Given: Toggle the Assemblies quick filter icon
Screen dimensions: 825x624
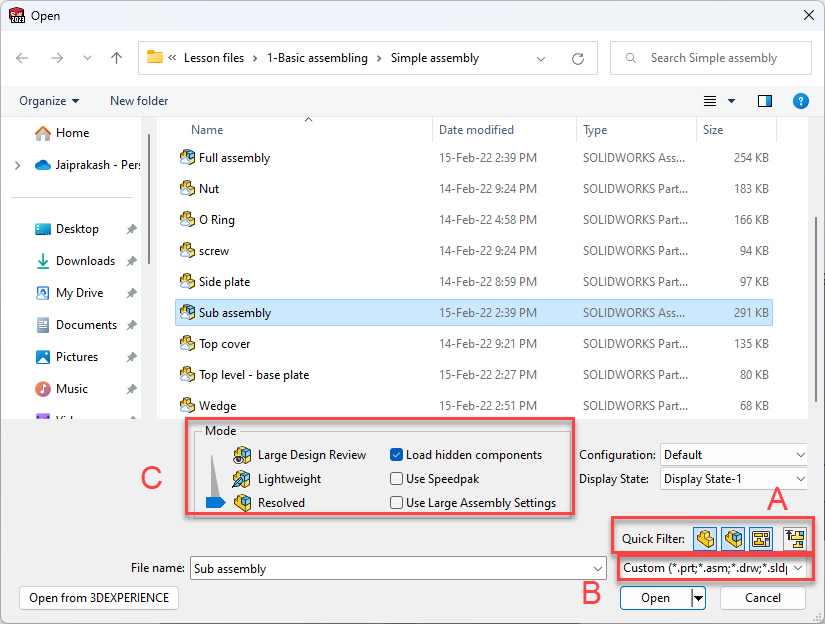Looking at the screenshot, I should [733, 539].
